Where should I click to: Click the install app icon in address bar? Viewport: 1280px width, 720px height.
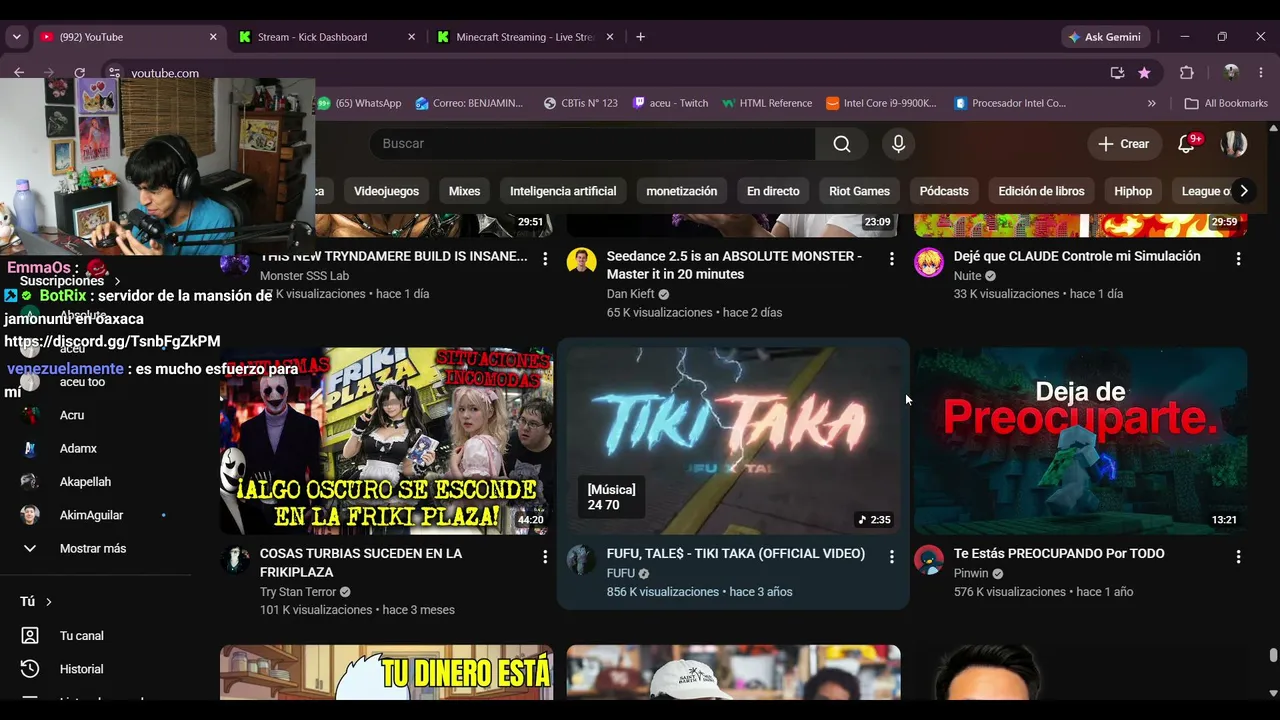pos(1117,73)
